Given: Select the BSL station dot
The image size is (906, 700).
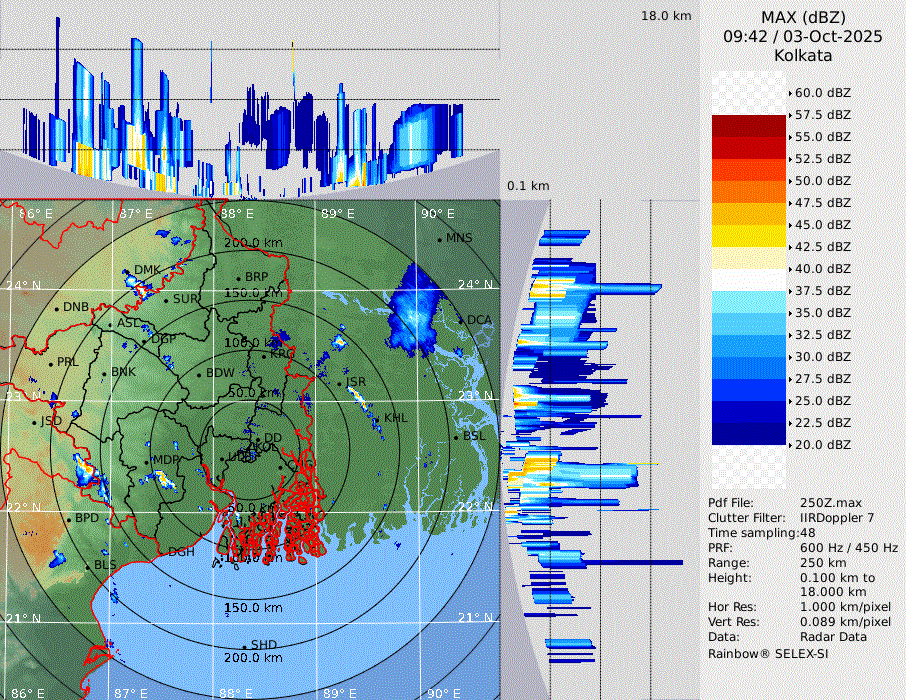Looking at the screenshot, I should 456,437.
